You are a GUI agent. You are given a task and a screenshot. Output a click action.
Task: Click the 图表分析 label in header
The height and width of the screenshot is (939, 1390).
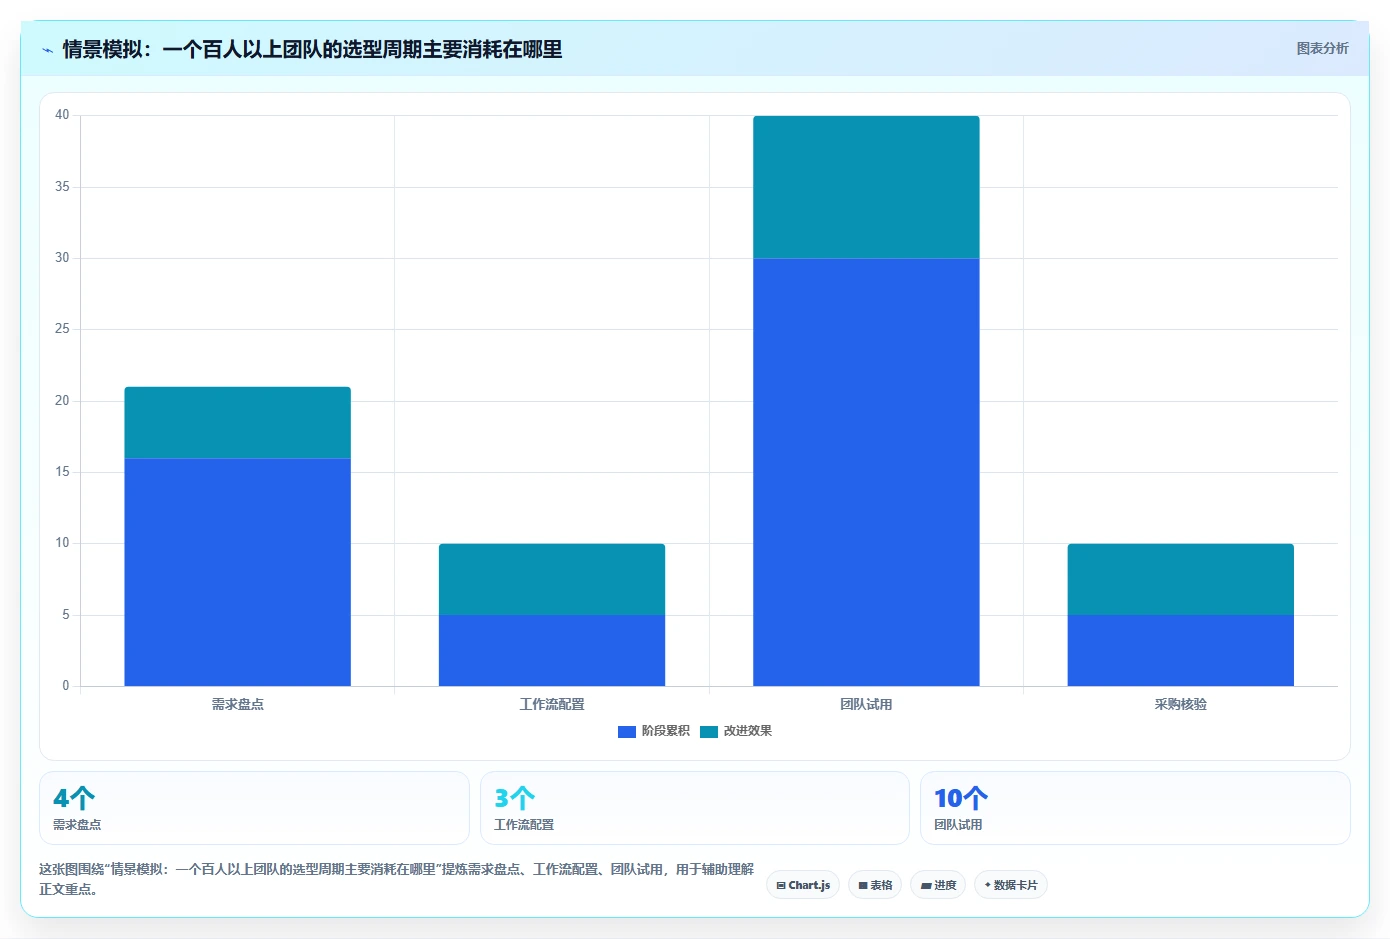(x=1322, y=48)
